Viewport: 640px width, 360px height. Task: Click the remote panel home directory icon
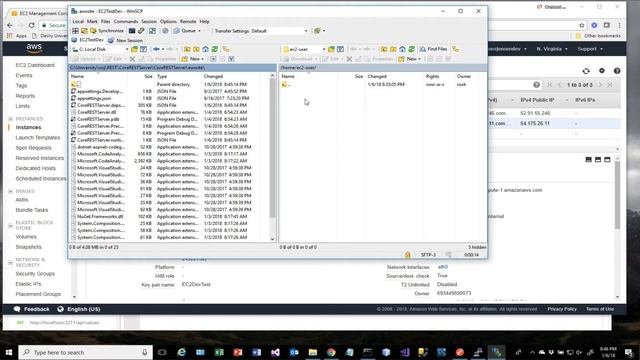pos(402,49)
